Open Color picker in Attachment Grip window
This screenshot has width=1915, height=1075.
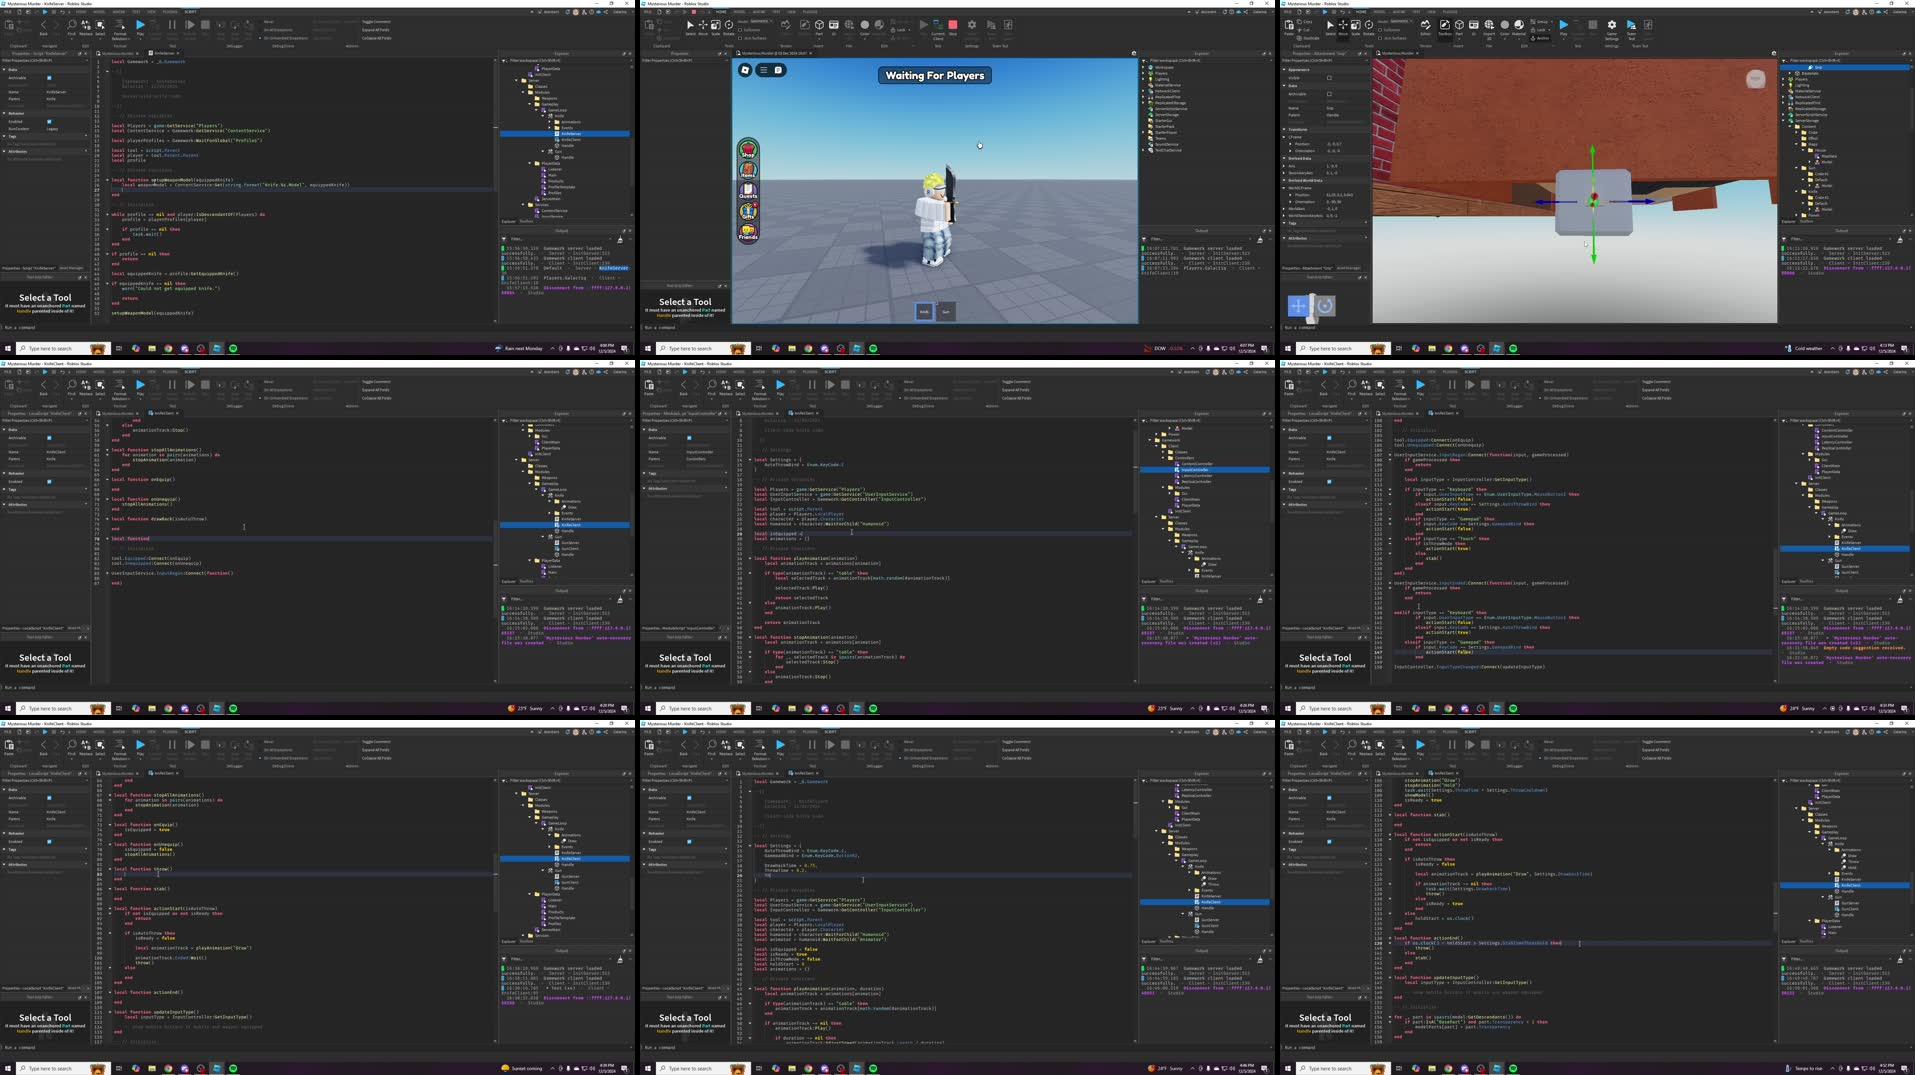coord(1506,27)
